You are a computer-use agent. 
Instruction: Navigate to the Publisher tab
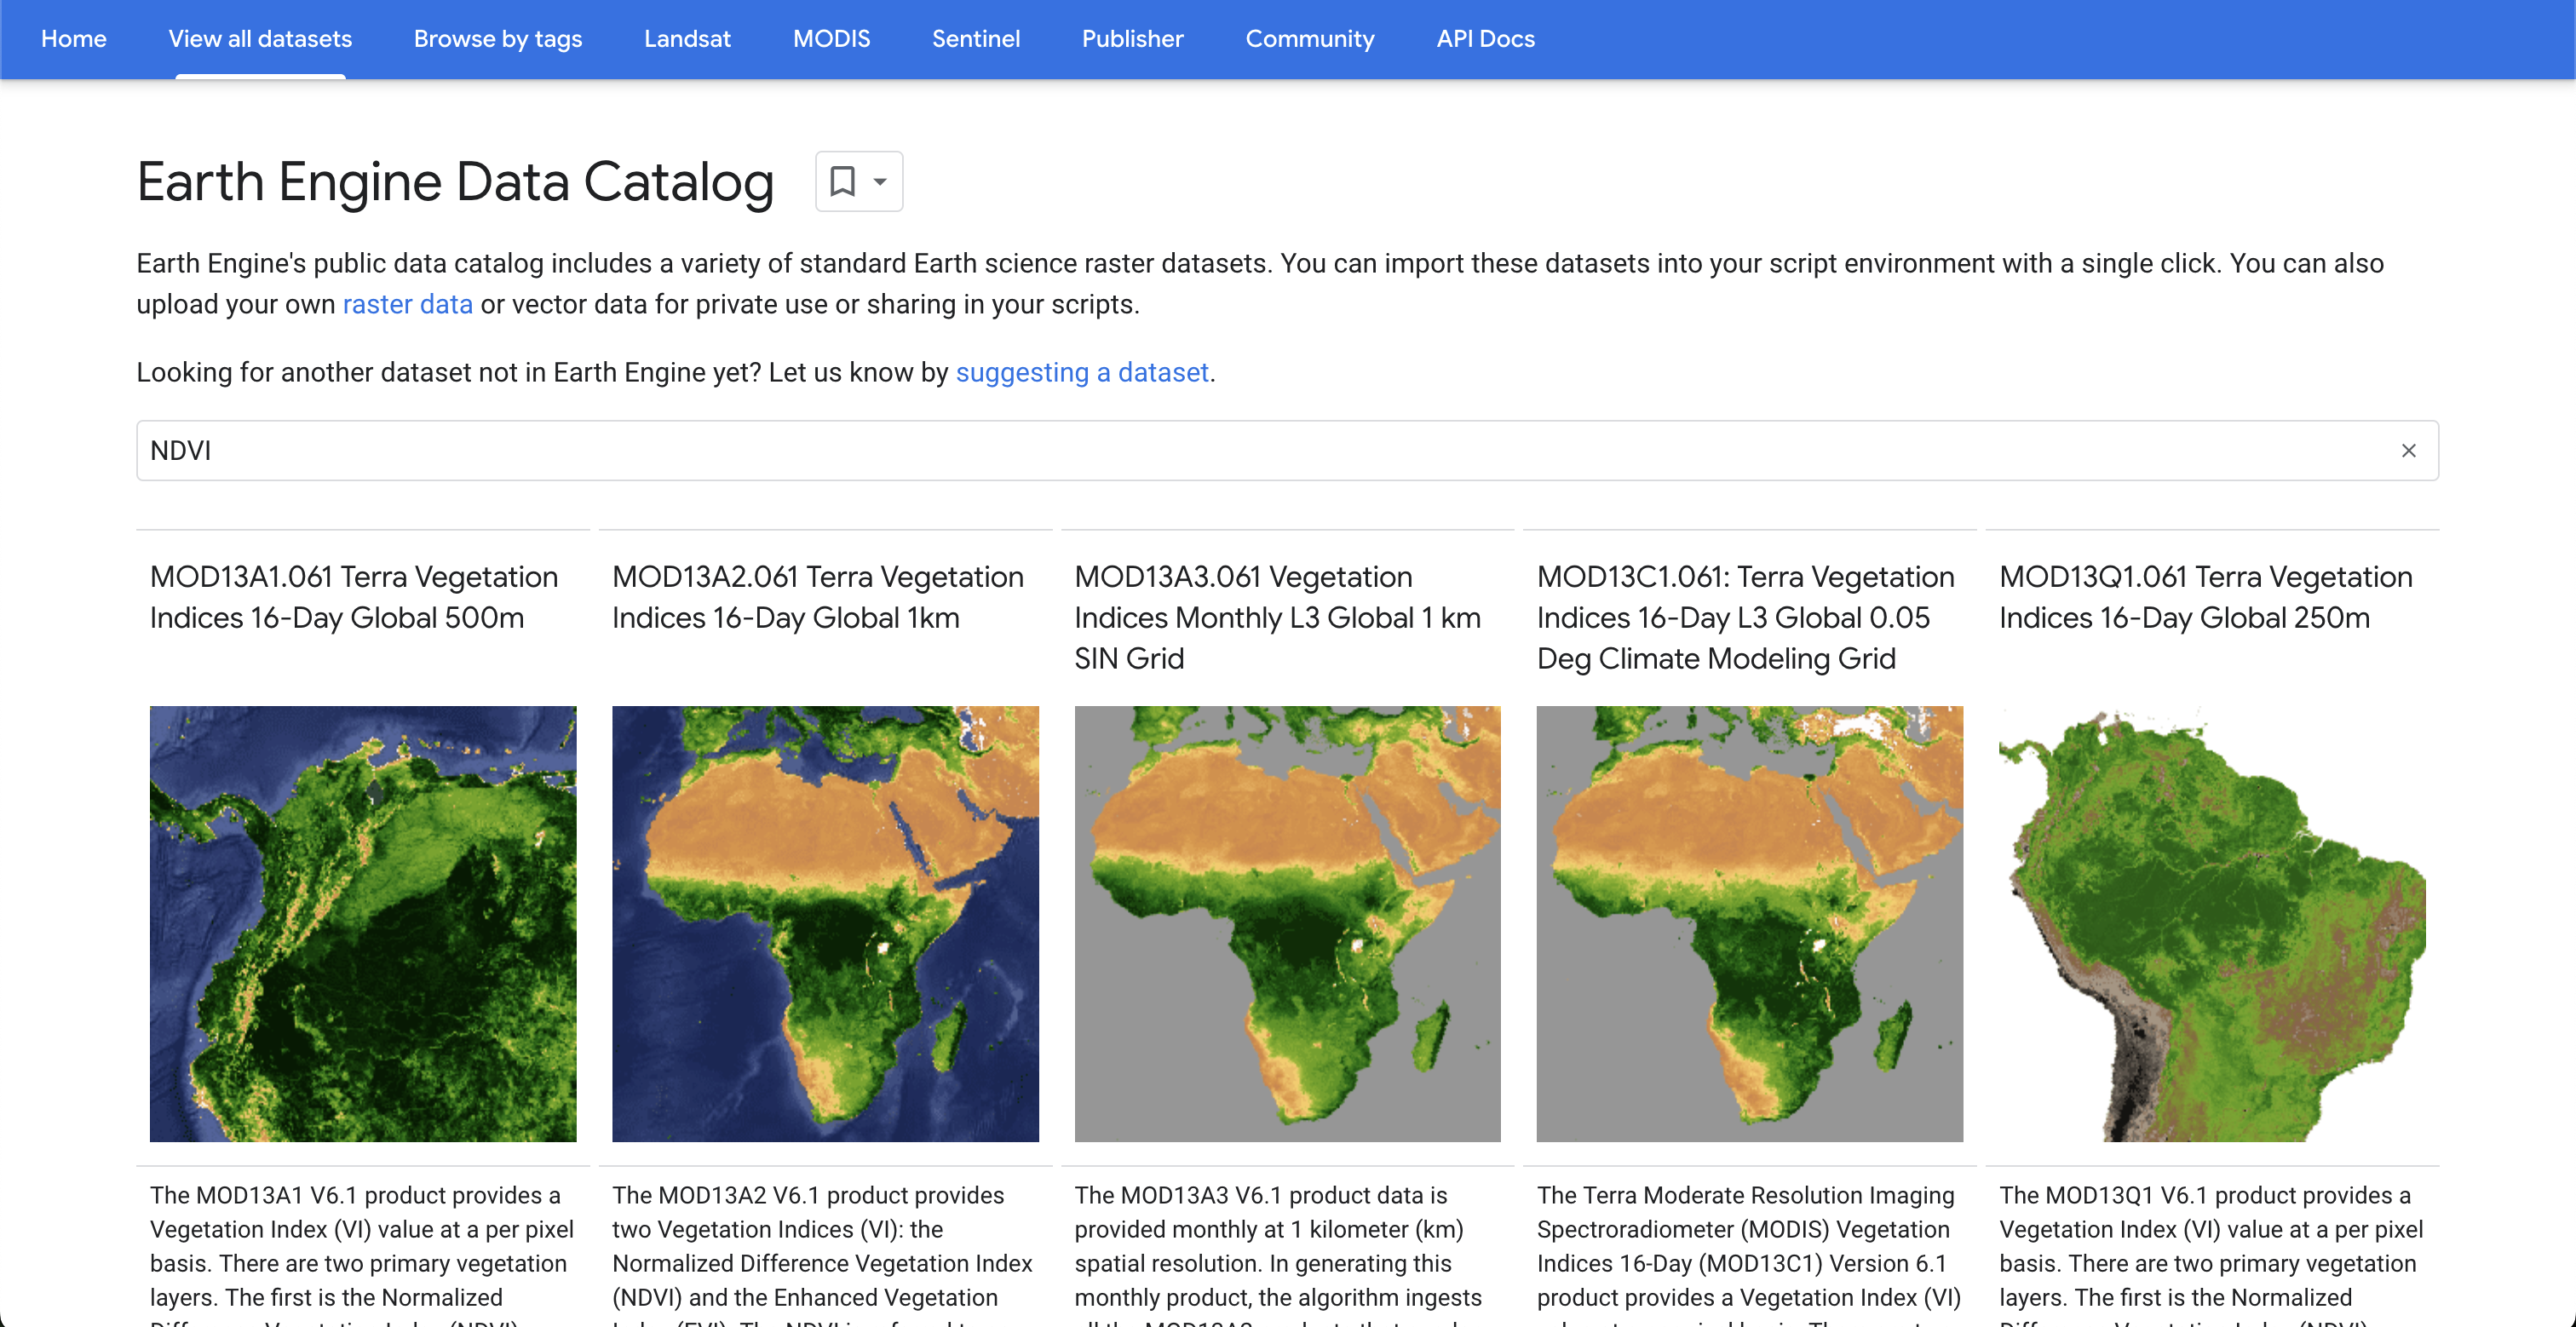click(x=1132, y=39)
